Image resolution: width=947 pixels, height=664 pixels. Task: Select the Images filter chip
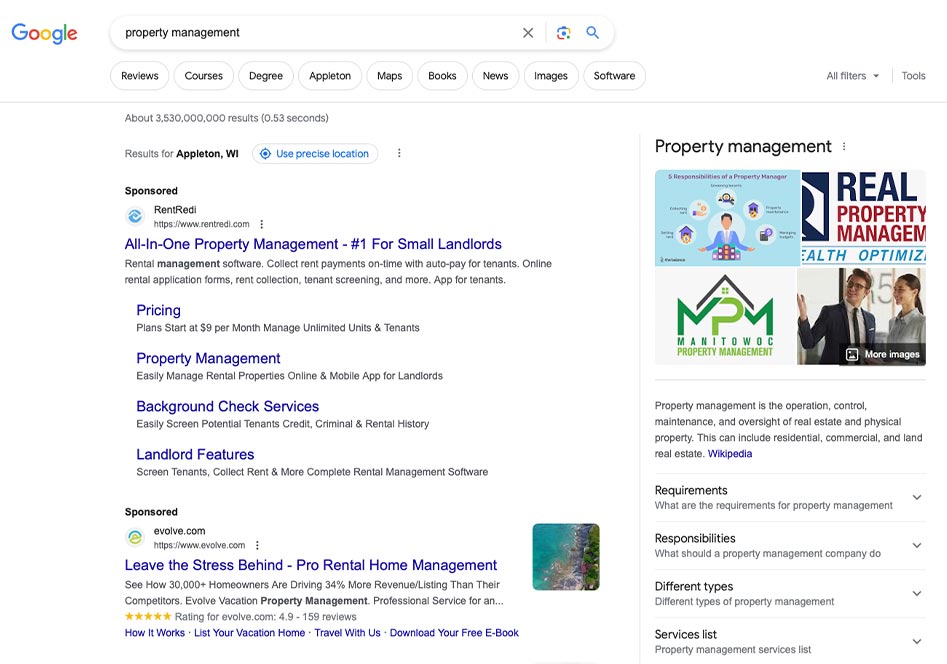(x=551, y=76)
